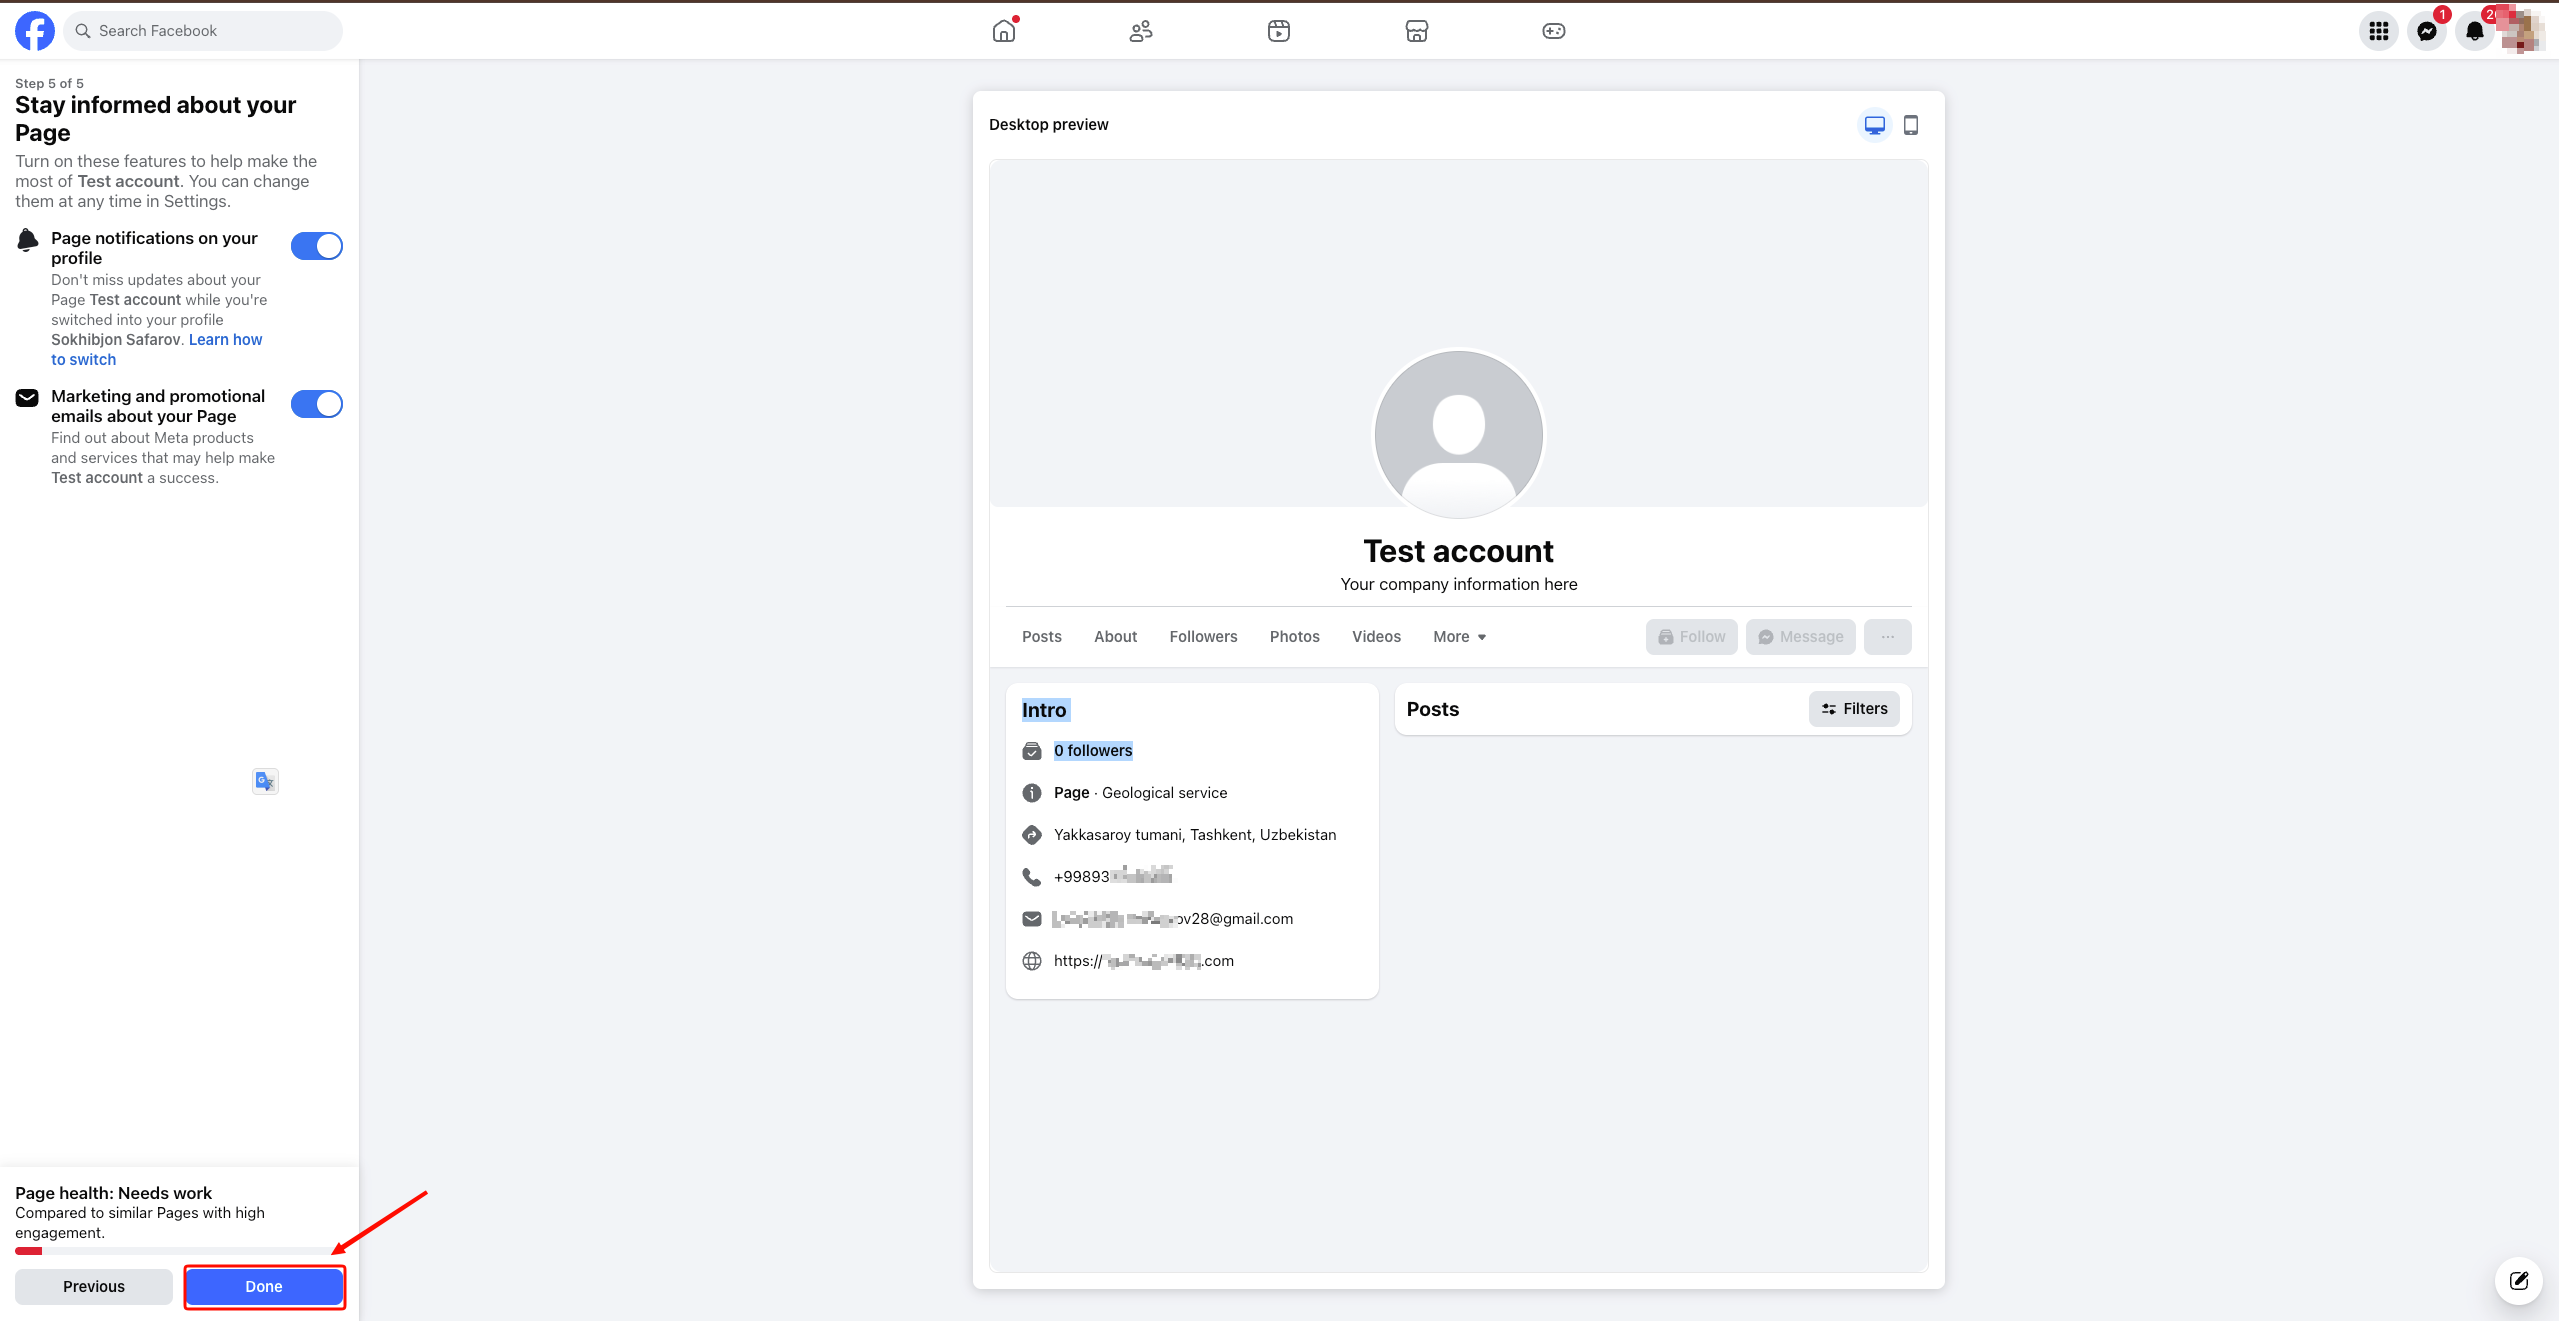Click the filters sliders icon in Posts

(x=1829, y=709)
